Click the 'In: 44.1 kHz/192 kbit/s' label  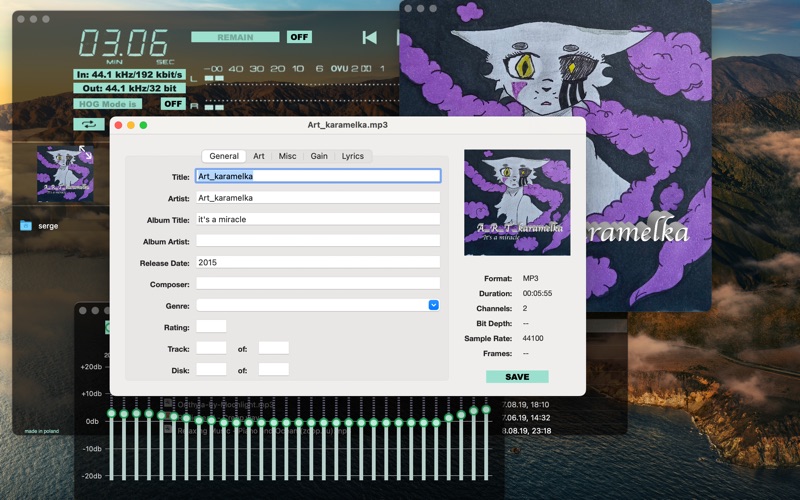coord(130,74)
